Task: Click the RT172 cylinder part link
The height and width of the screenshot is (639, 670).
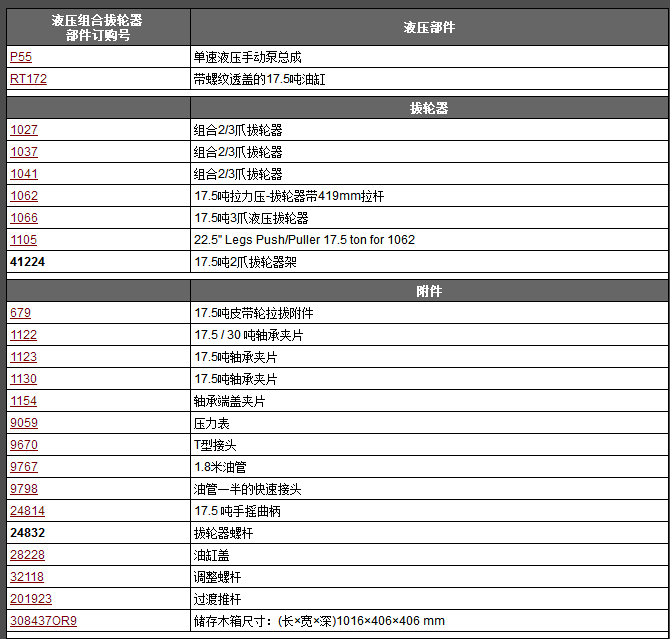Action: pos(28,79)
